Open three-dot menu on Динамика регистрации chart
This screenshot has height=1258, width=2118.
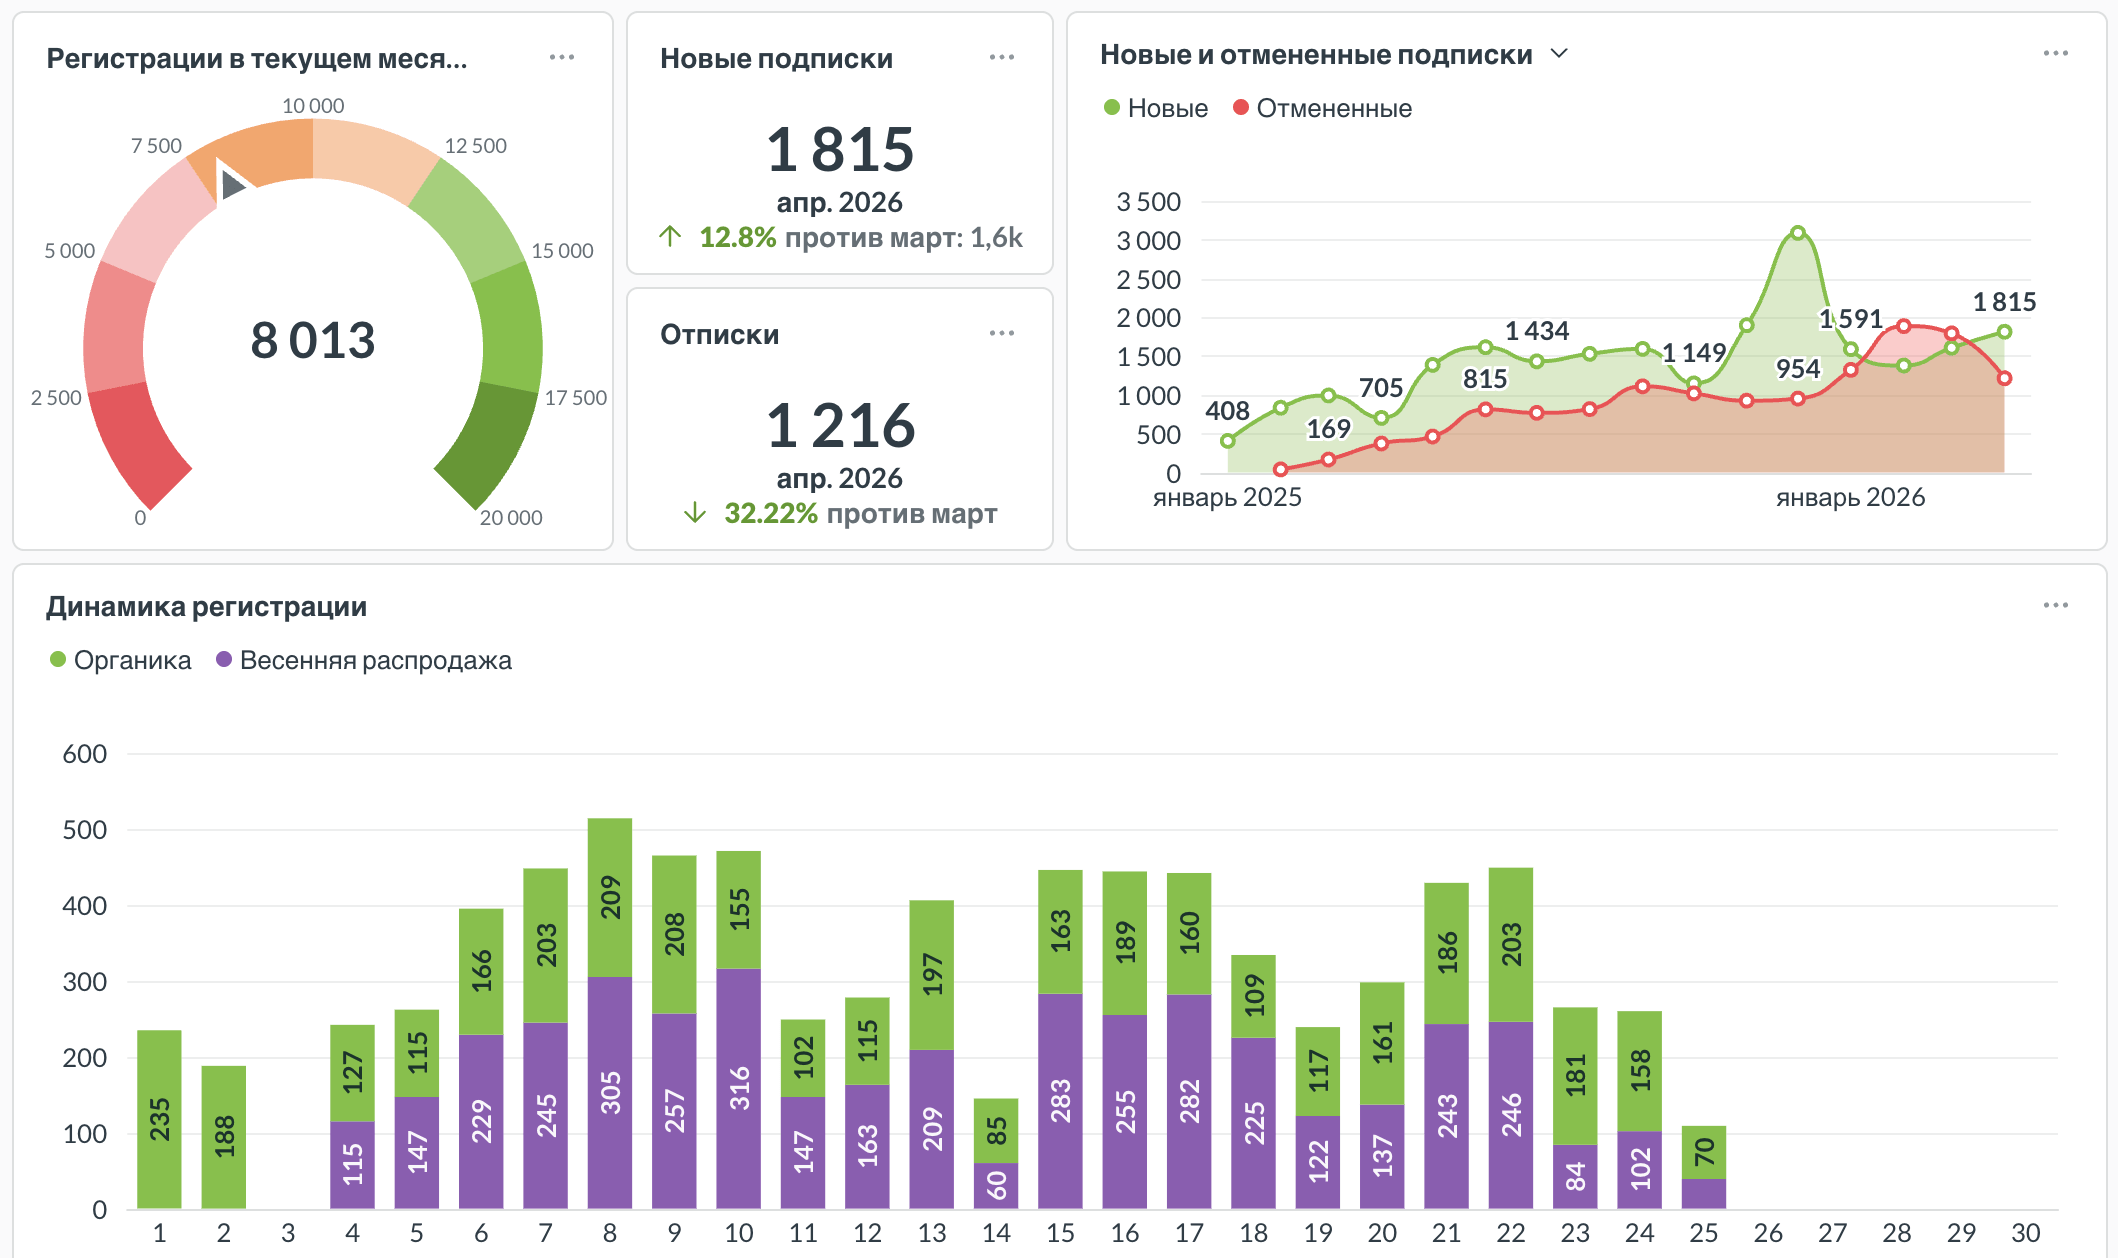[x=2055, y=605]
